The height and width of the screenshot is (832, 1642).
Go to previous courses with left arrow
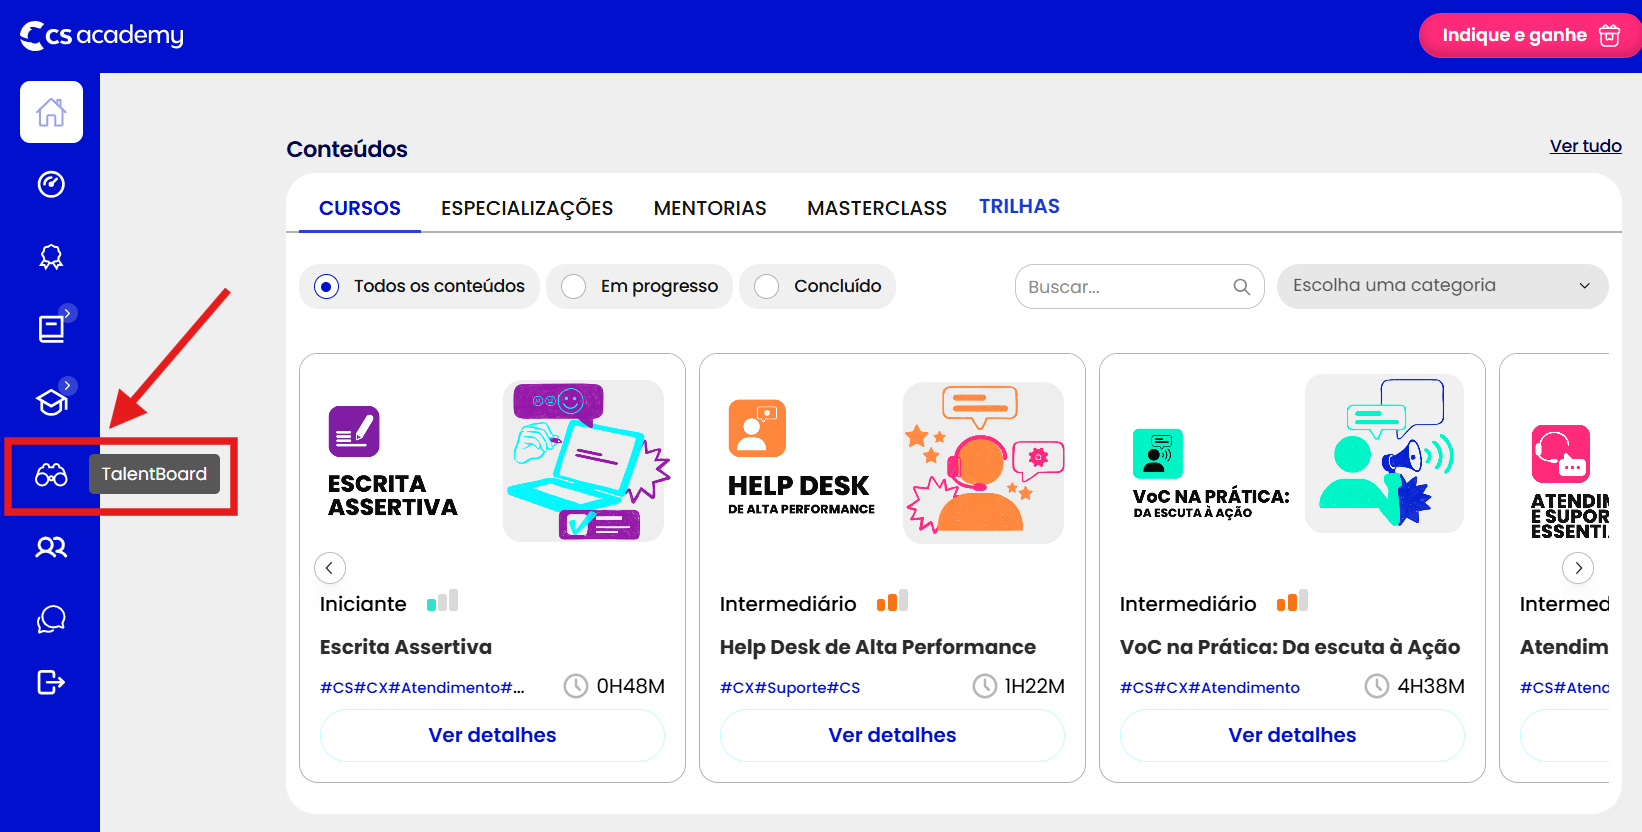(330, 568)
